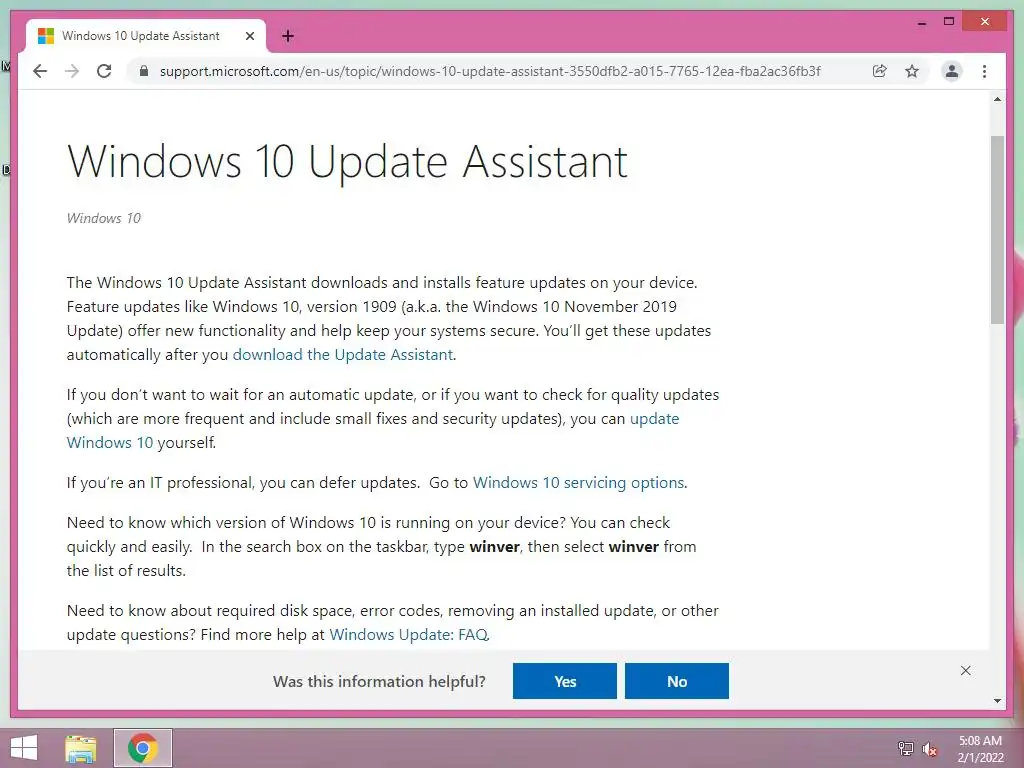
Task: Click the muted volume tray icon
Action: (929, 748)
